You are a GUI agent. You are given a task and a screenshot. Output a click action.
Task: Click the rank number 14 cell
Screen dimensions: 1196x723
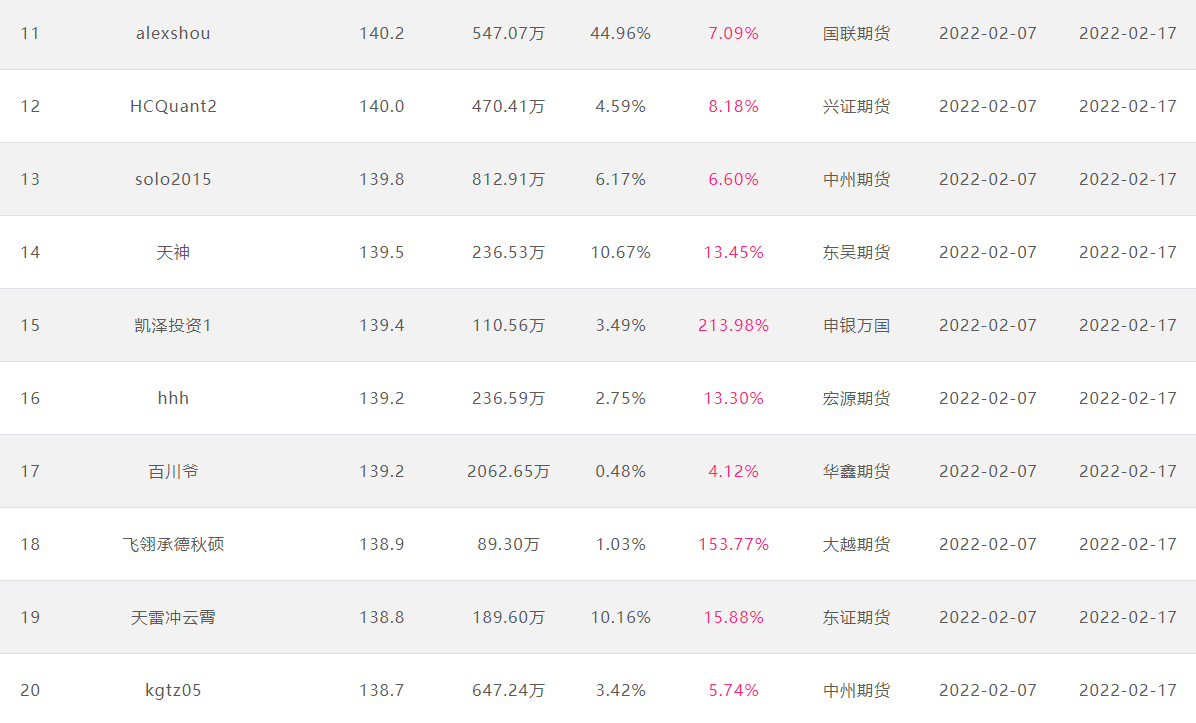point(30,252)
